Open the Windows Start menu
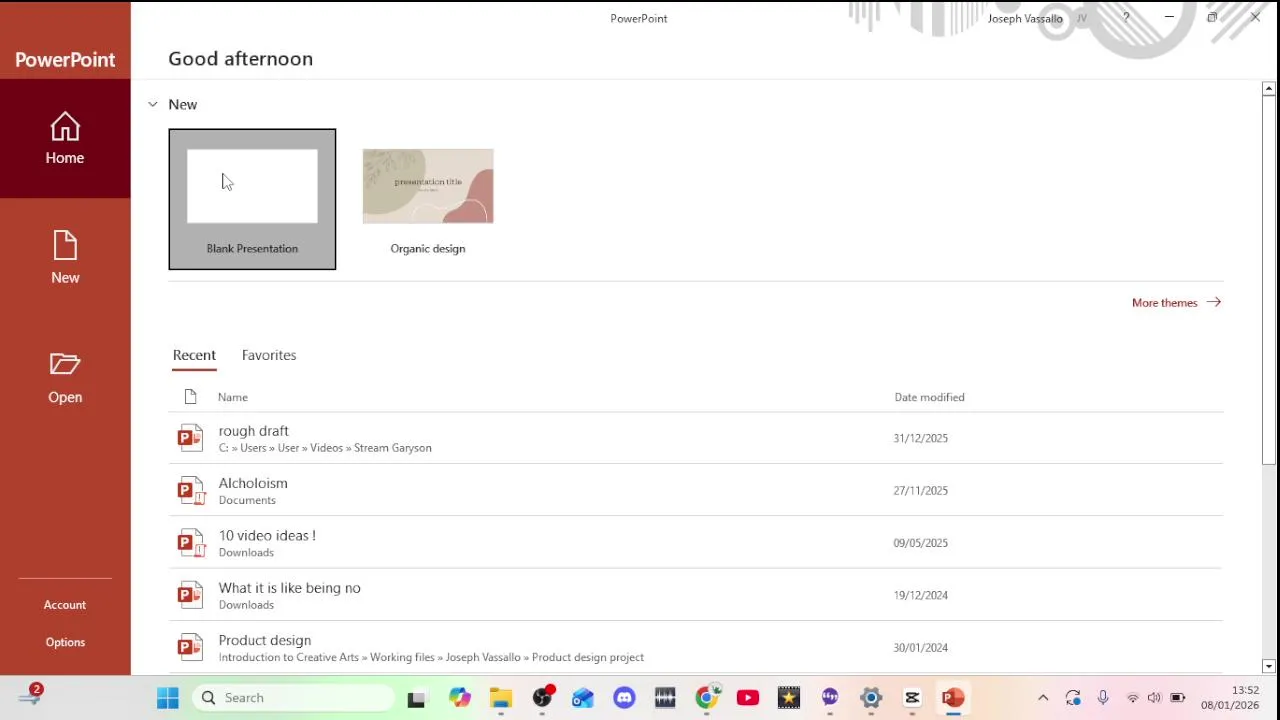This screenshot has height=720, width=1280. point(167,698)
